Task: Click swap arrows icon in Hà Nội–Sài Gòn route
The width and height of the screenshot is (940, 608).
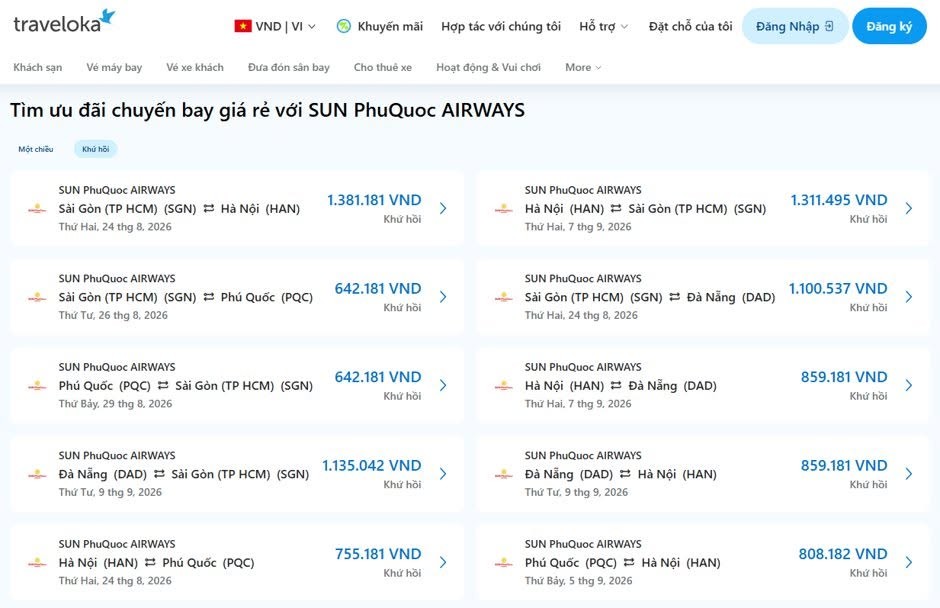Action: point(616,209)
